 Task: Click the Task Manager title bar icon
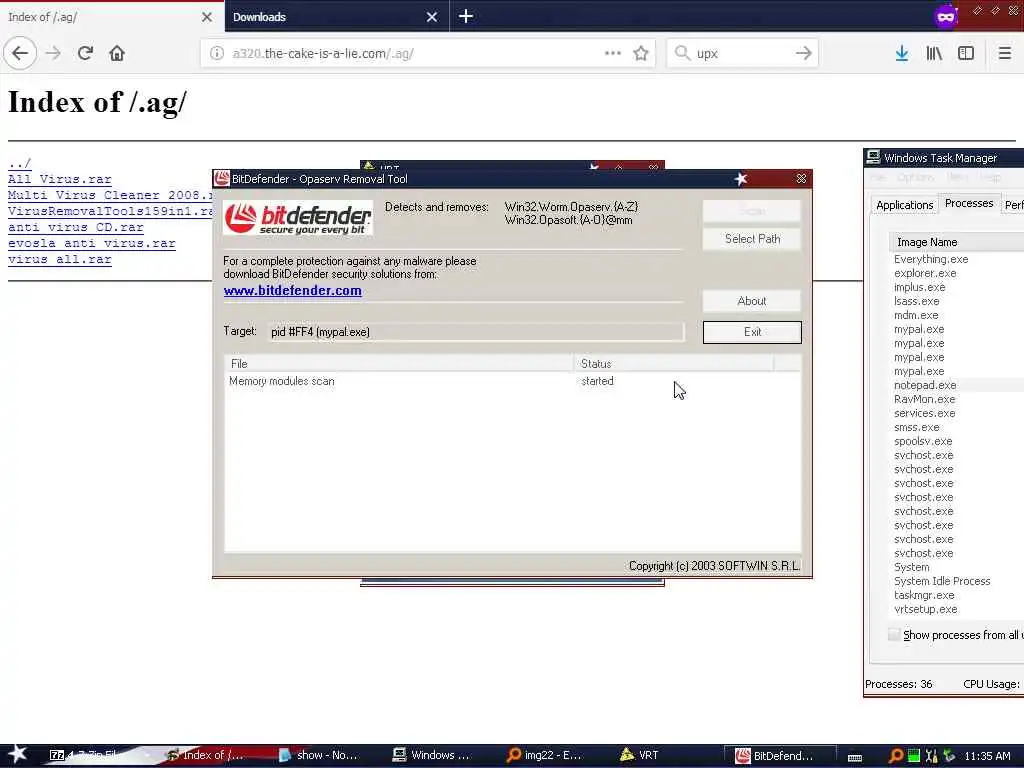[x=873, y=157]
